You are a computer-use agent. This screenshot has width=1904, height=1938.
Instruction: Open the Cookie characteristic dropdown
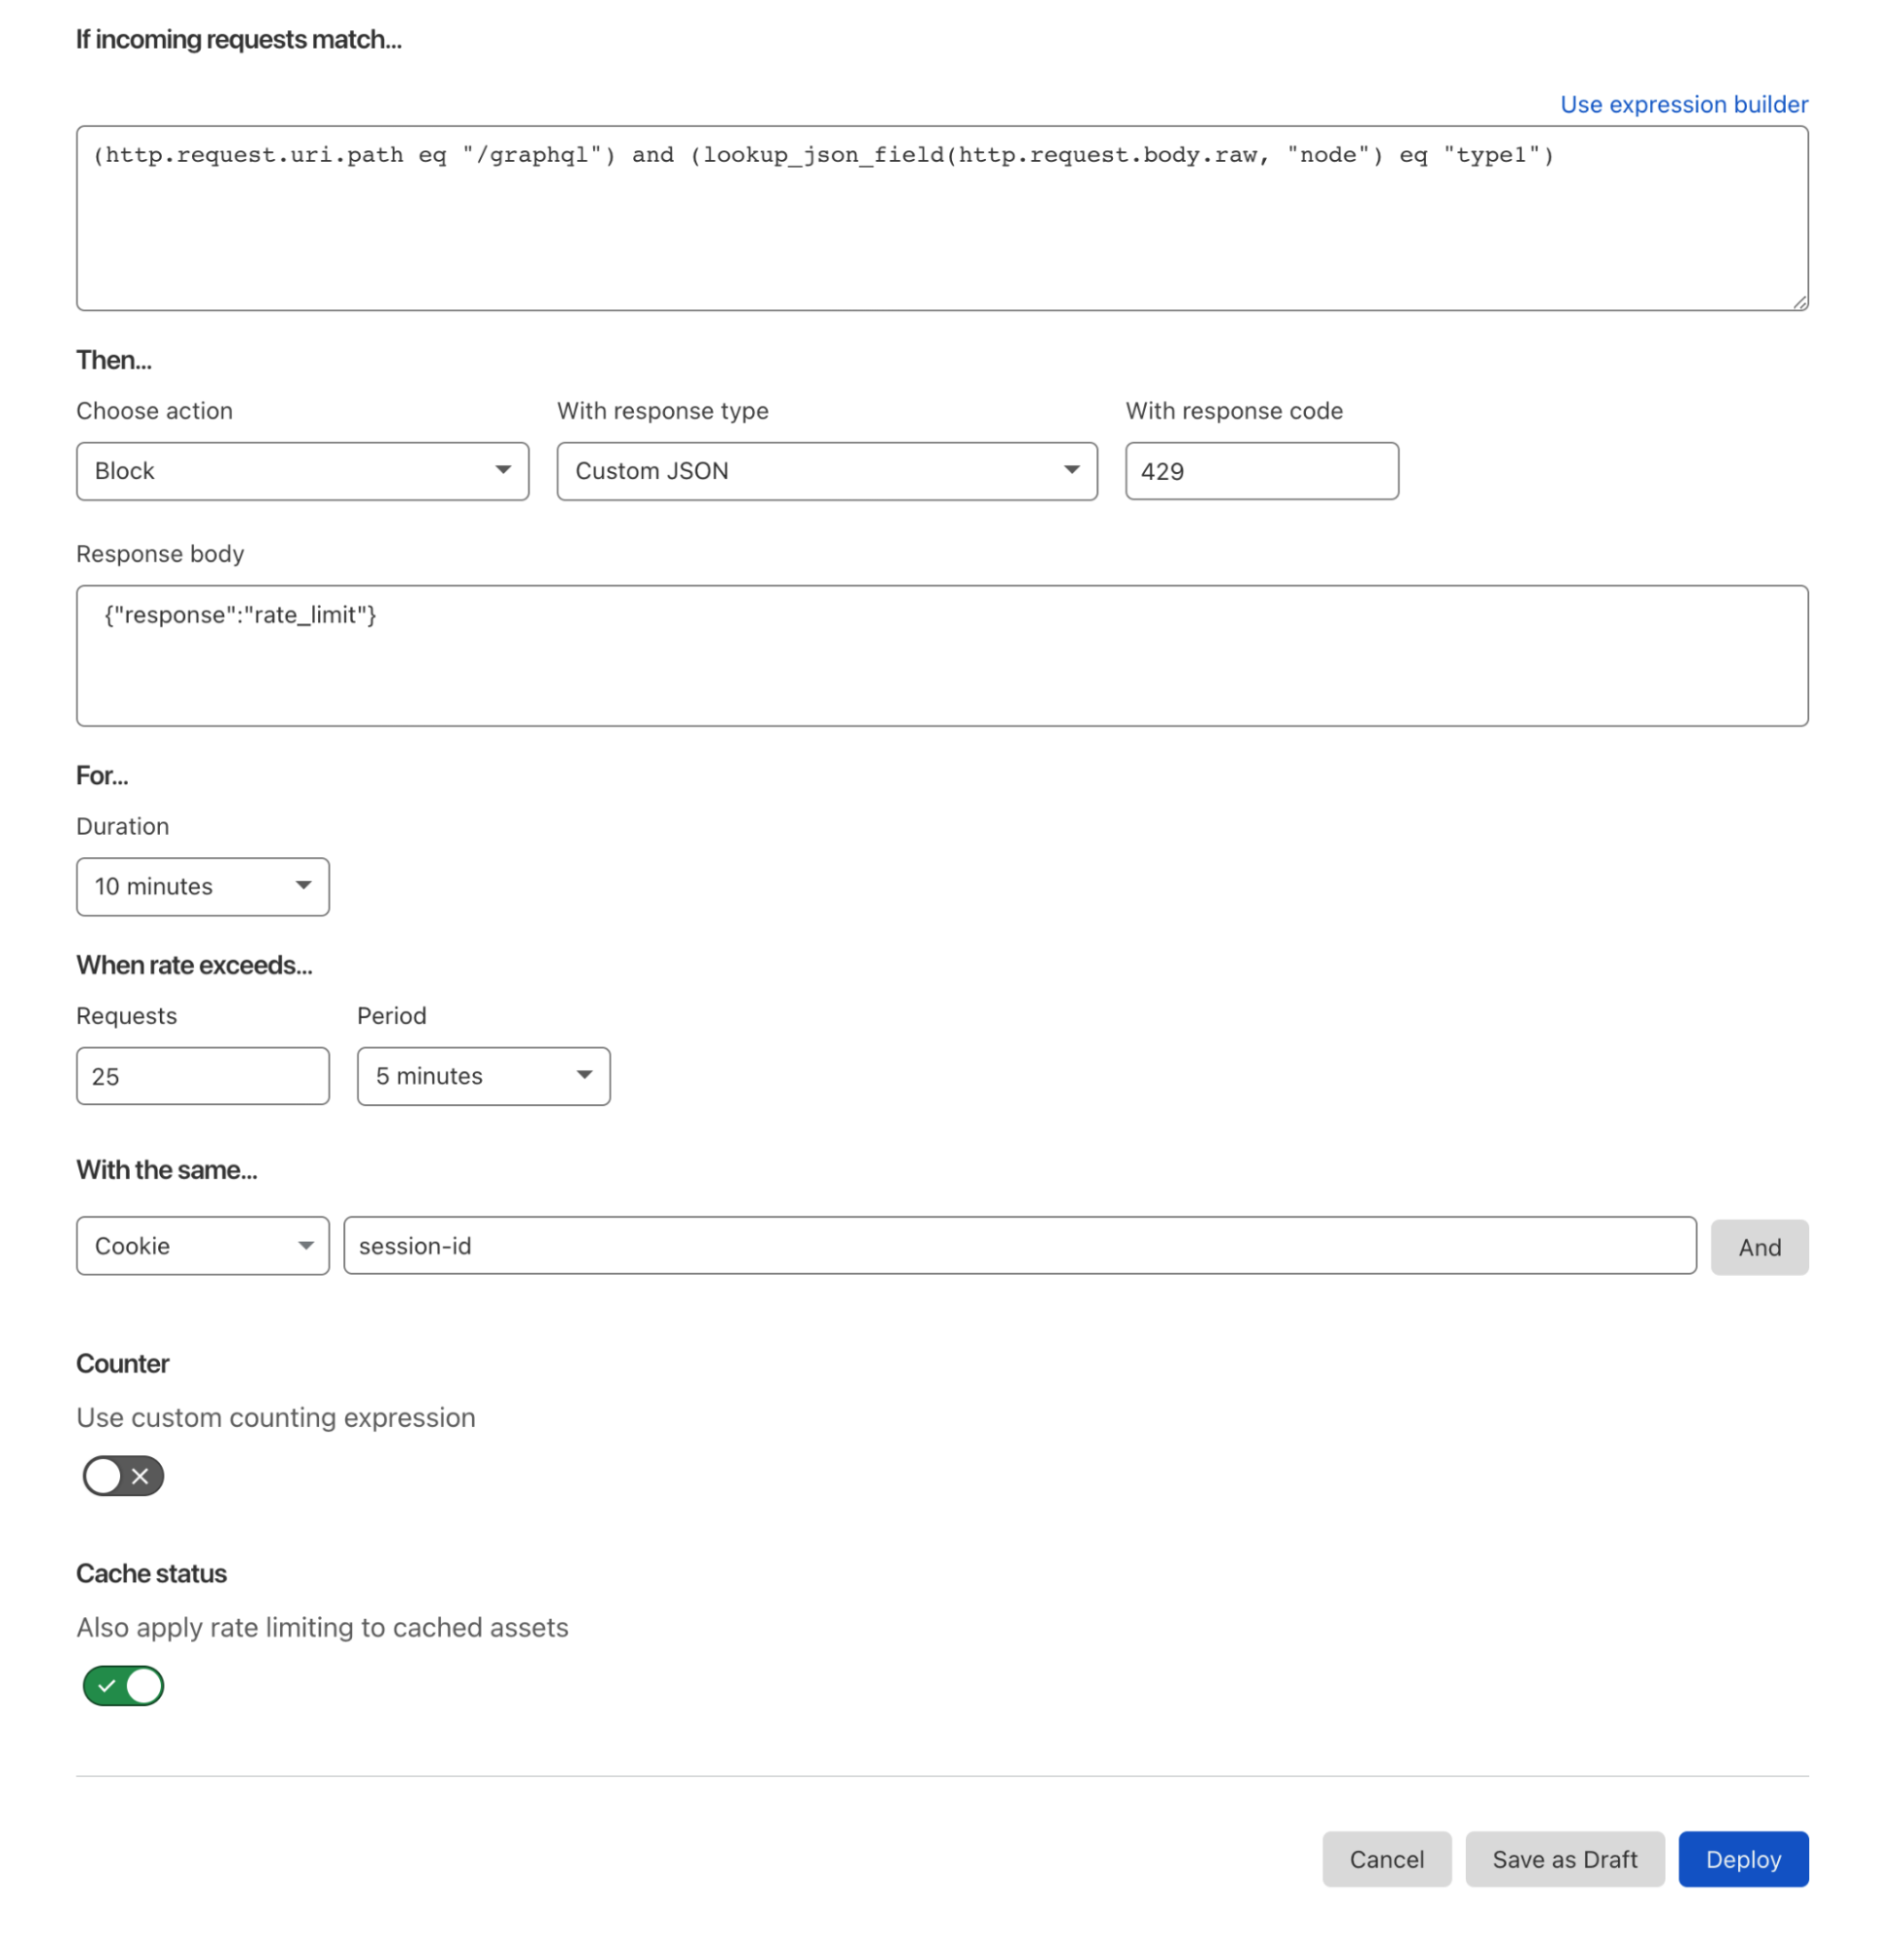tap(203, 1245)
